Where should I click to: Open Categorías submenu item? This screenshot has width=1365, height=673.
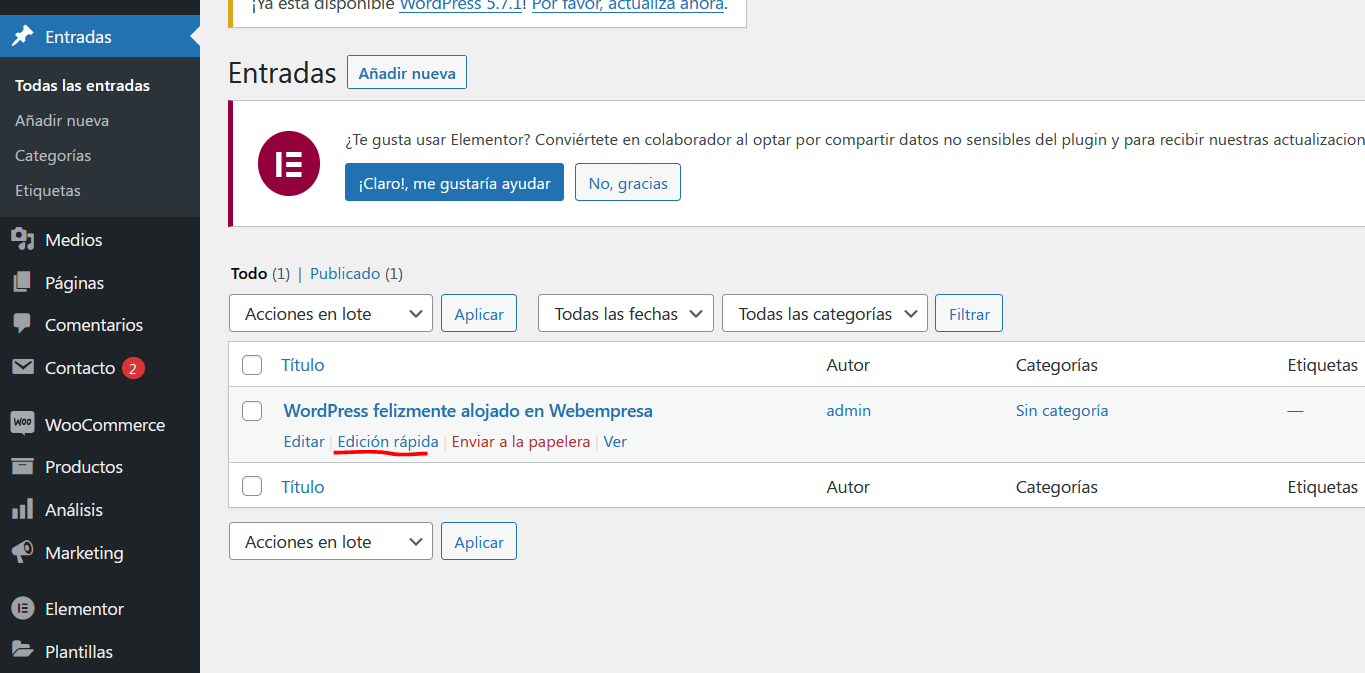pos(53,156)
